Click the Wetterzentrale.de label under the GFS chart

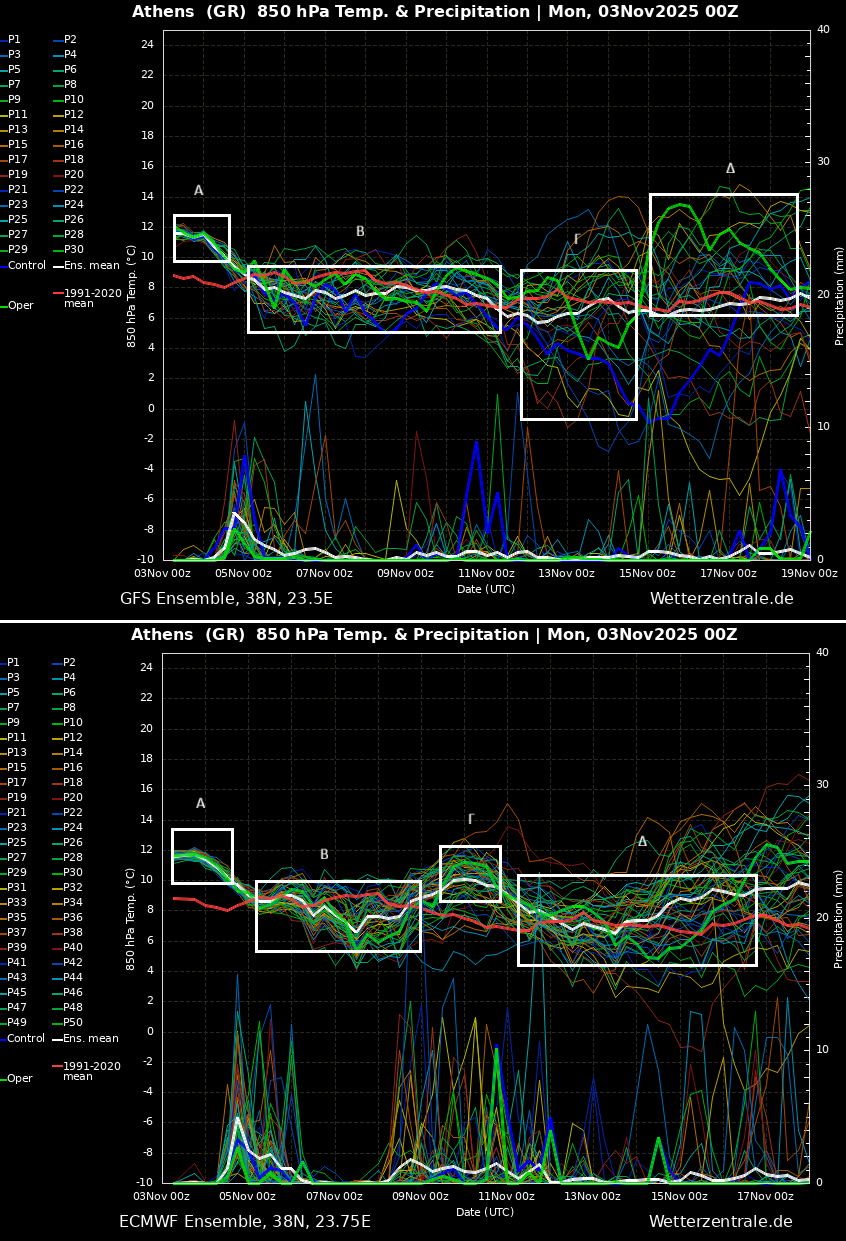[721, 599]
